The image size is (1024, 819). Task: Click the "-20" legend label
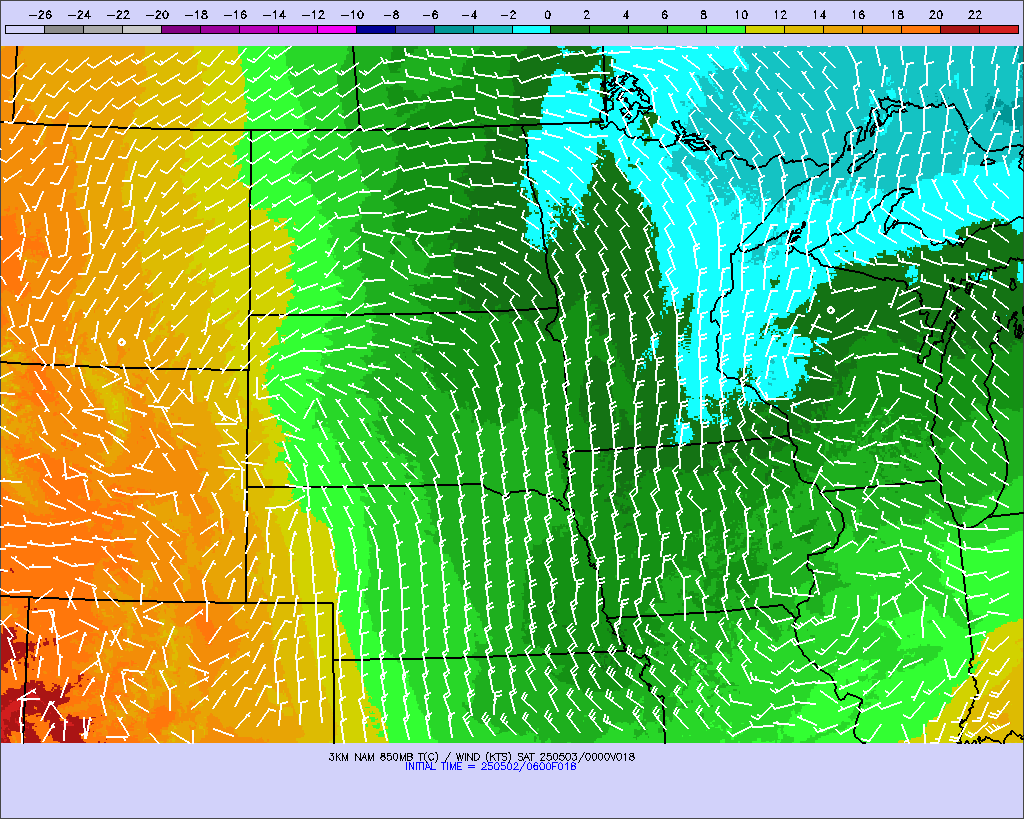point(157,14)
